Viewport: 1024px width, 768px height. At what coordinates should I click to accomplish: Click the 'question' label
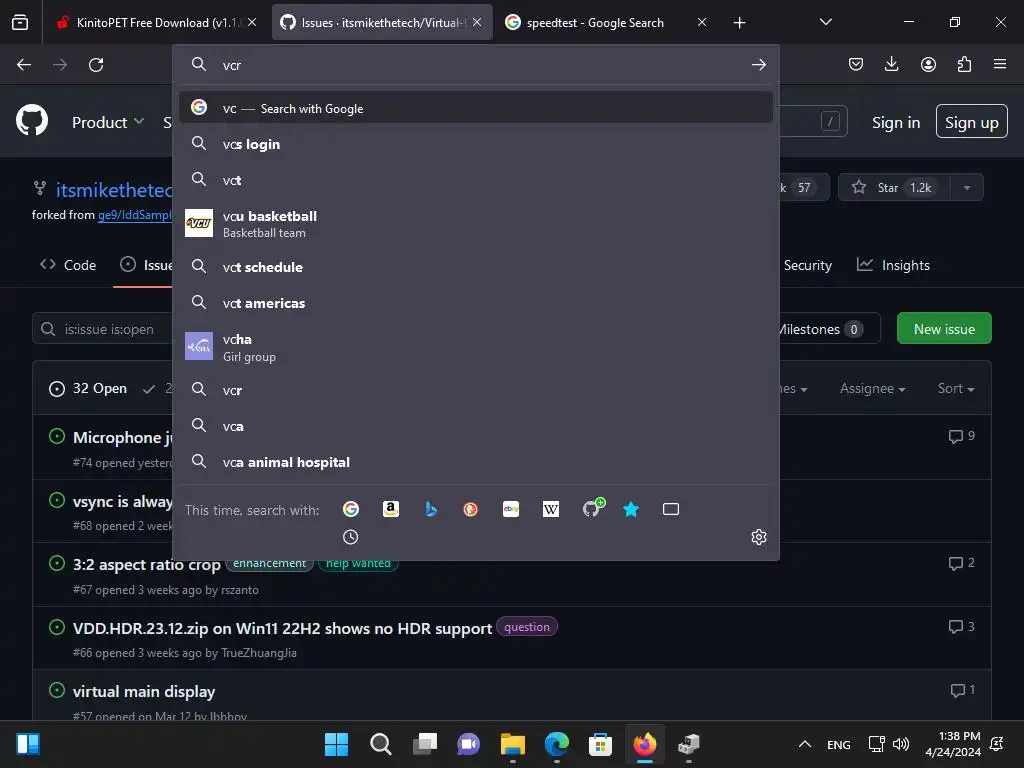coord(526,627)
